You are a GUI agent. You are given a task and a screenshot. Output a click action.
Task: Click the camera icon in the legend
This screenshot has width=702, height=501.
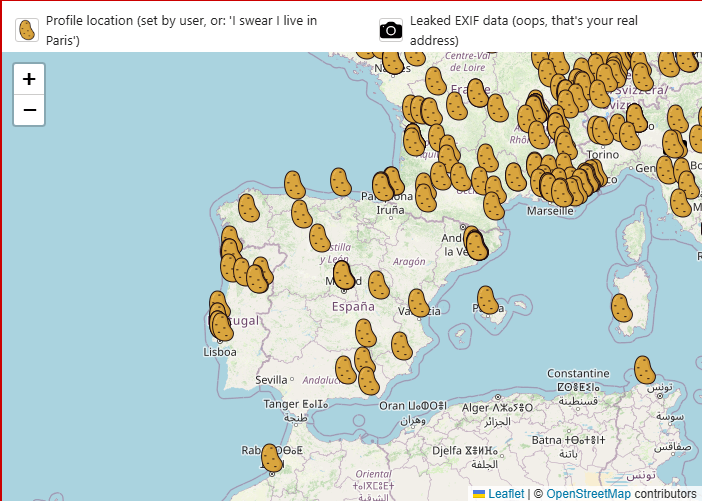[392, 30]
